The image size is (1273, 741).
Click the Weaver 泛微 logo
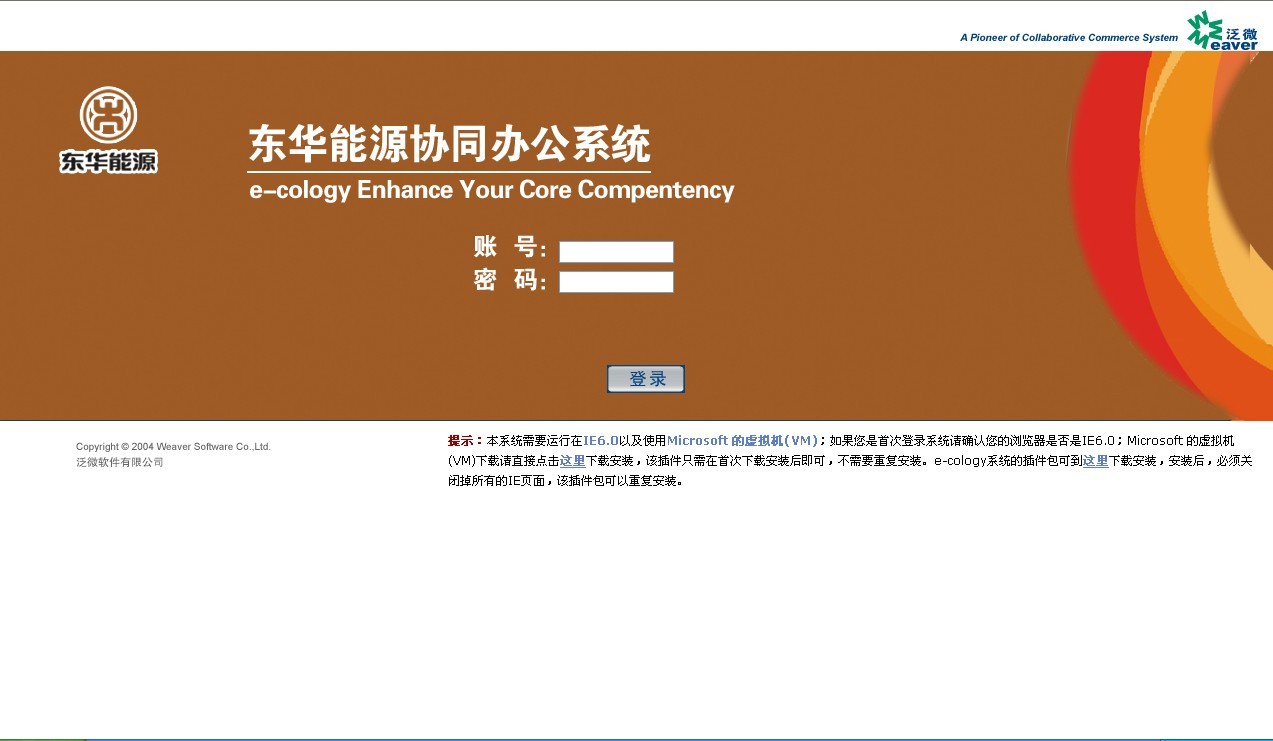(1222, 31)
